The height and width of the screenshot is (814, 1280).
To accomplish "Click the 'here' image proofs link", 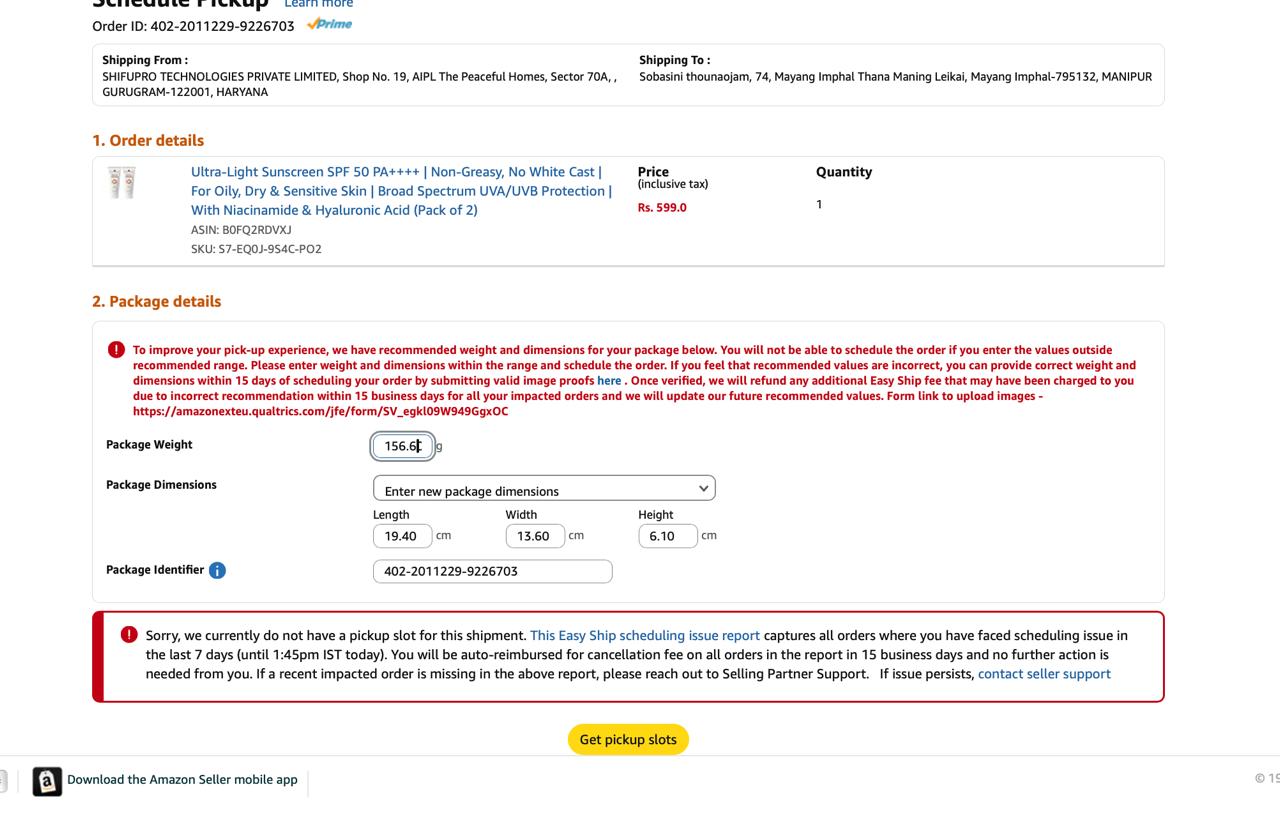I will coord(609,381).
